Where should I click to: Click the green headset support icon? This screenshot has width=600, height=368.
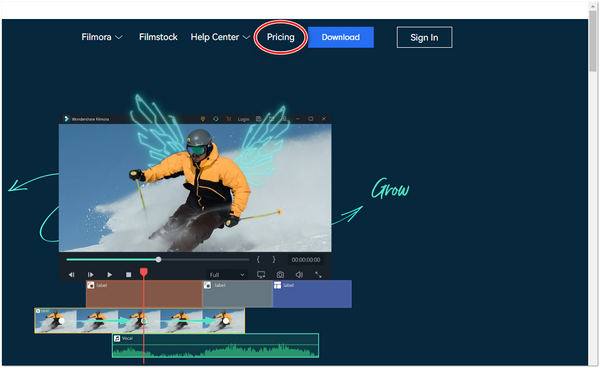pyautogui.click(x=215, y=119)
